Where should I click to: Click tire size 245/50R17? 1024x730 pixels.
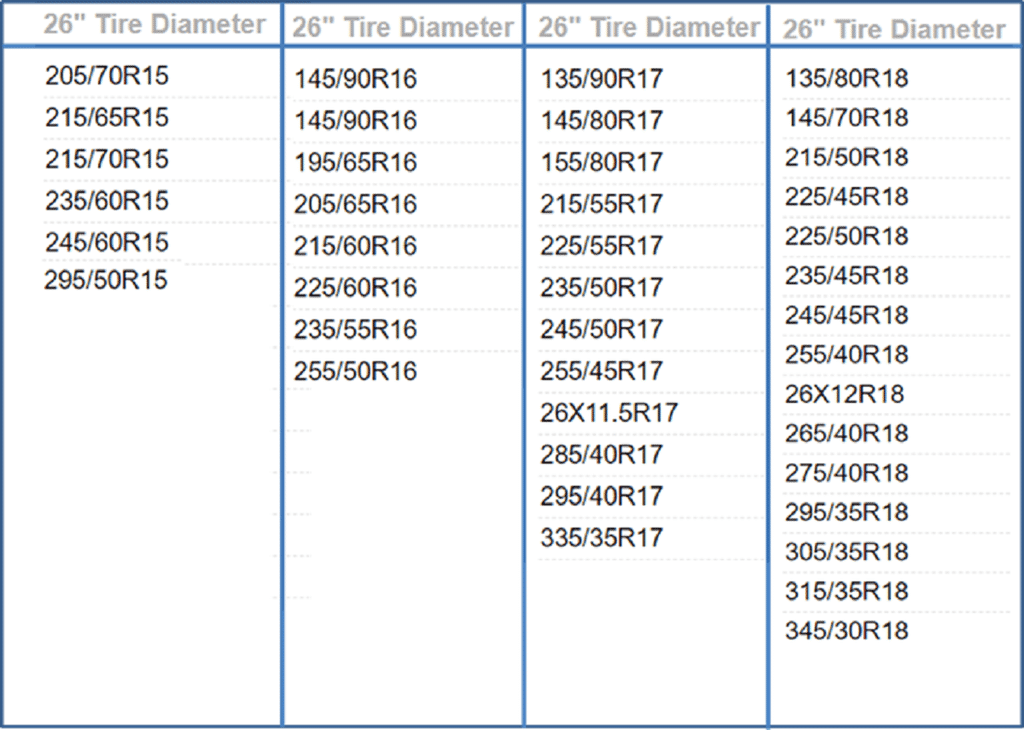click(602, 329)
